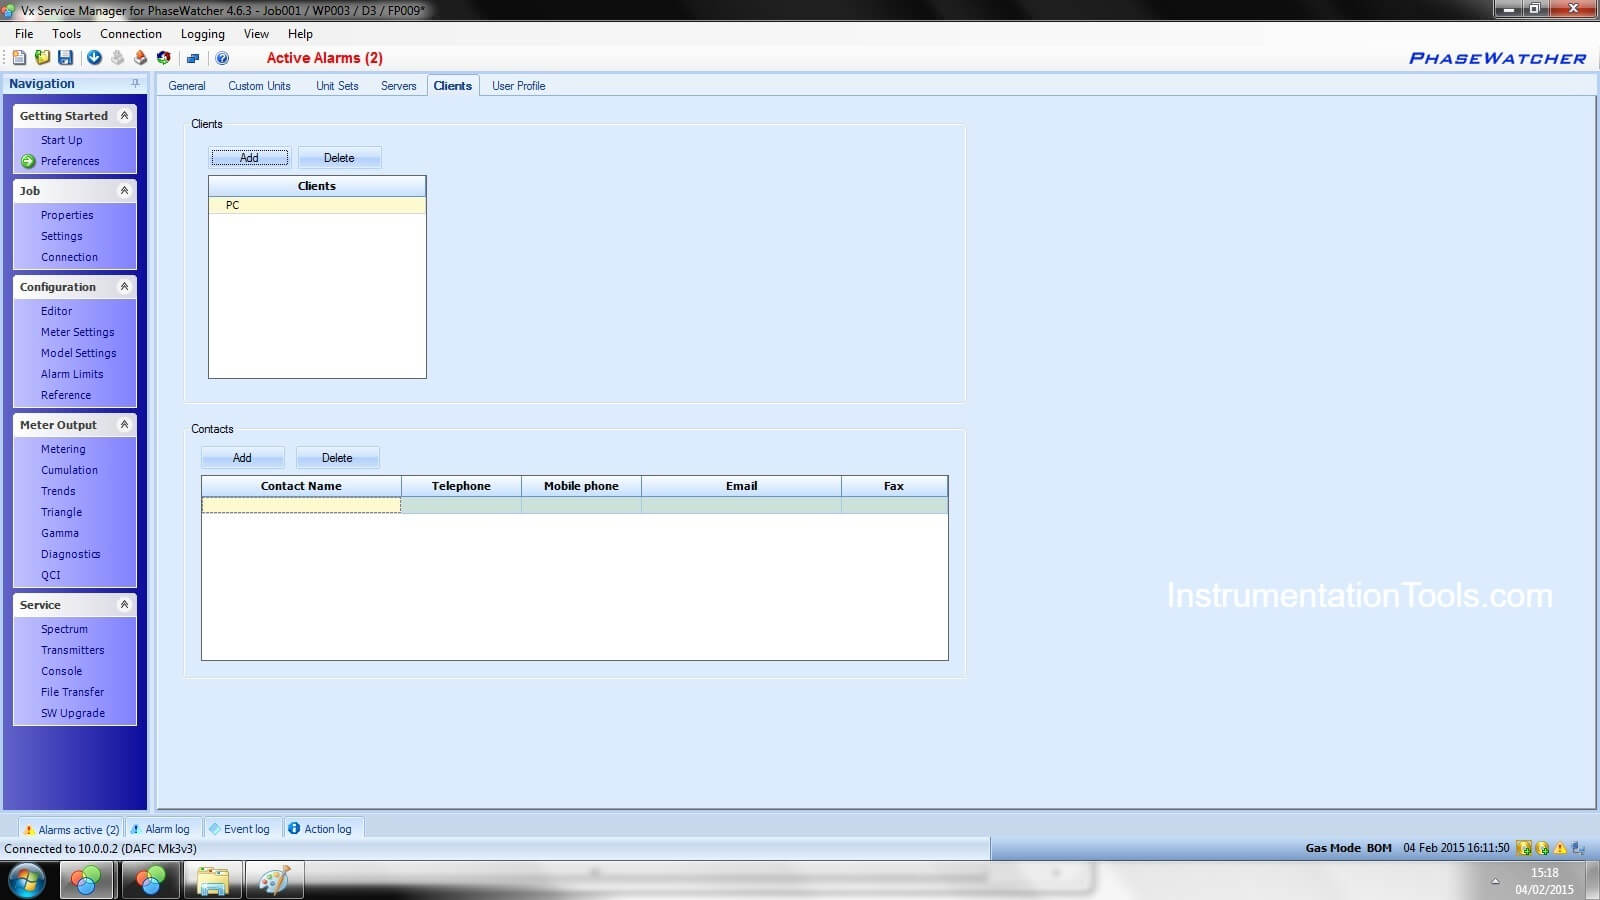Open the Logging menu
This screenshot has height=900, width=1600.
pos(203,34)
